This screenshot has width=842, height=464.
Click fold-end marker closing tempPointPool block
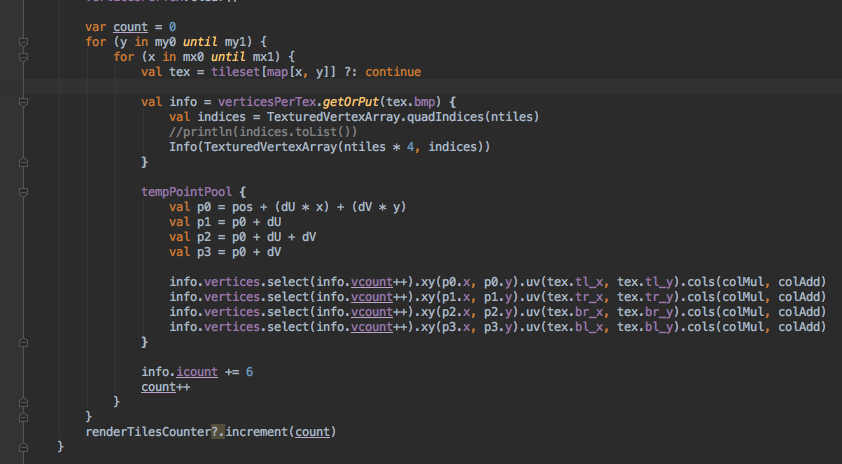coord(23,341)
